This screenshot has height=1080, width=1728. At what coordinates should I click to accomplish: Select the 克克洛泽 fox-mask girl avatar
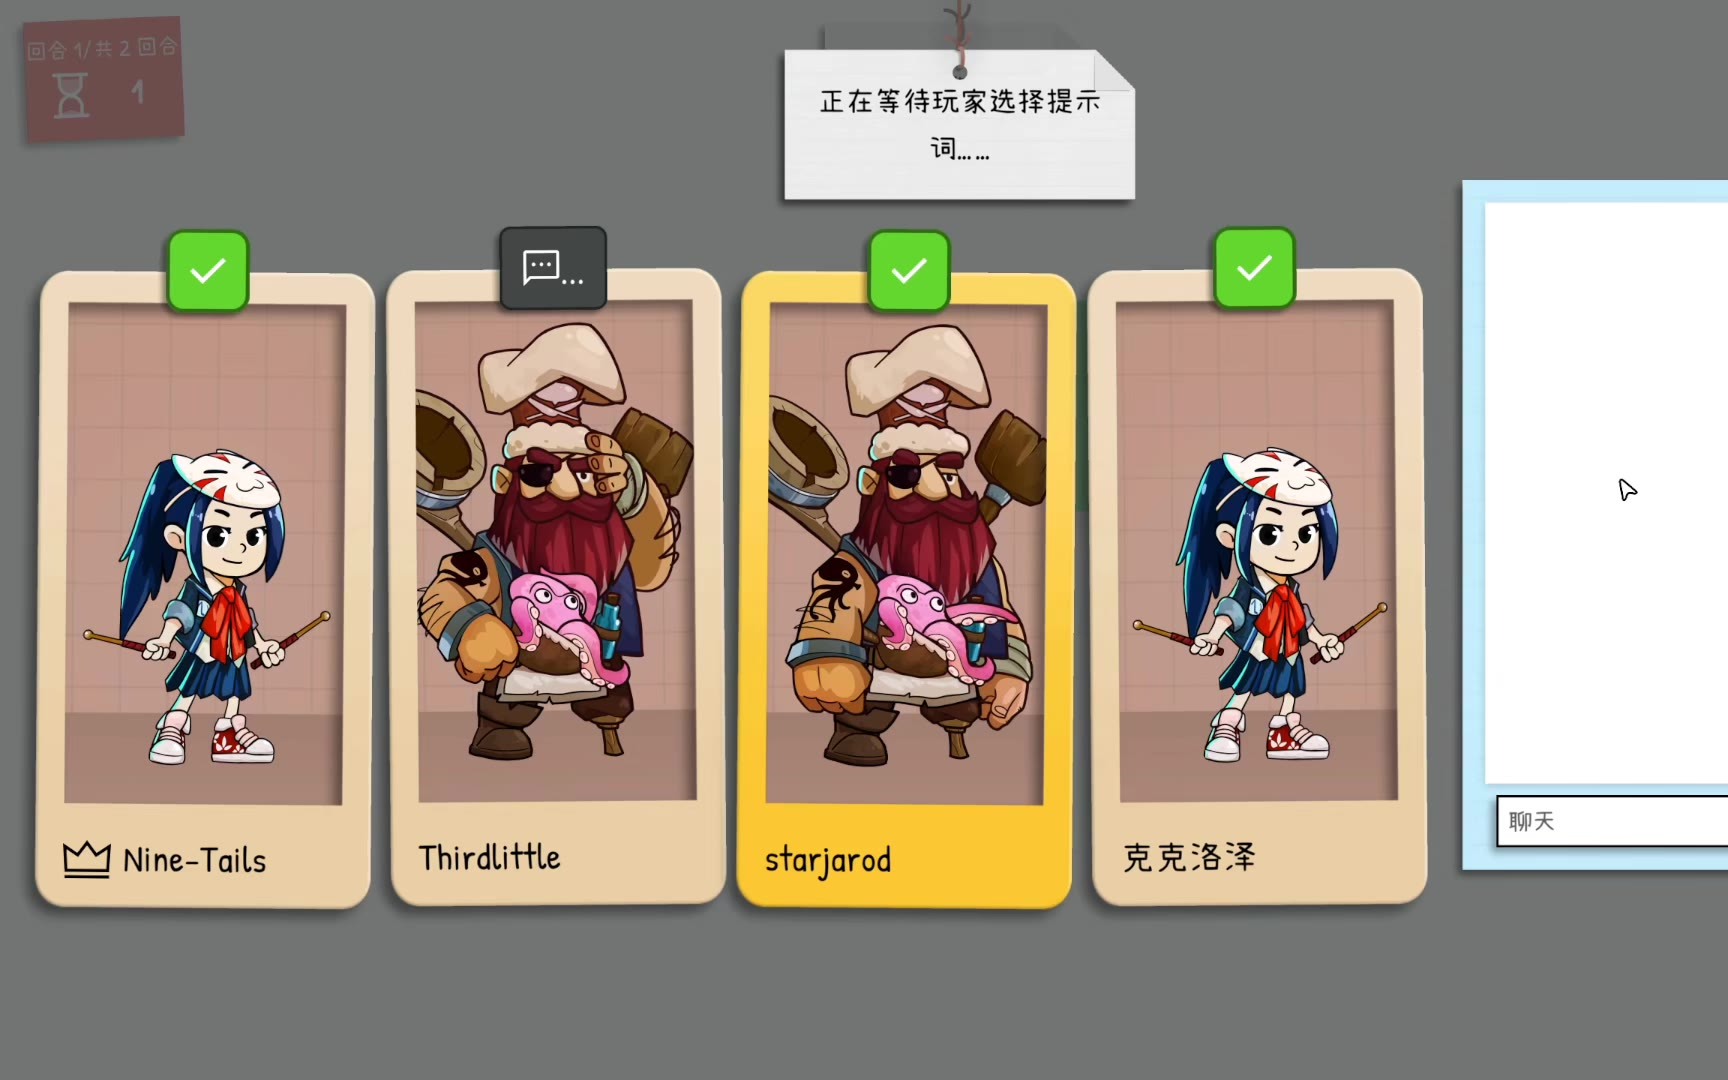tap(1257, 550)
